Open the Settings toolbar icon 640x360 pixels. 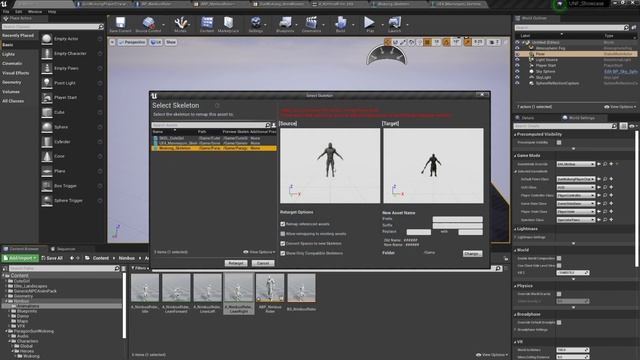point(256,24)
